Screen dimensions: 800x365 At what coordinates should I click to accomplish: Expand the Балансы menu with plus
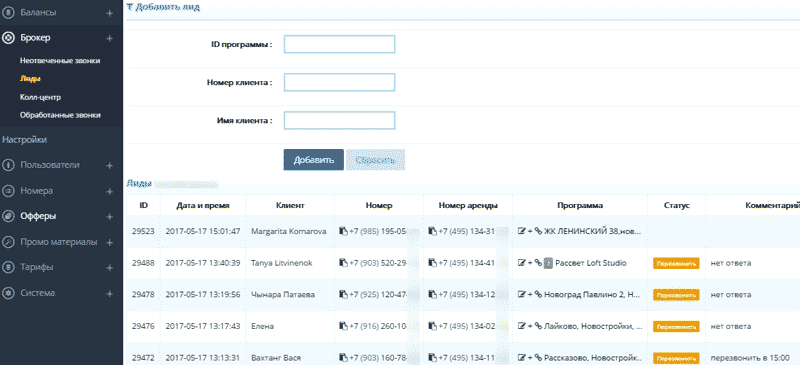tap(109, 13)
